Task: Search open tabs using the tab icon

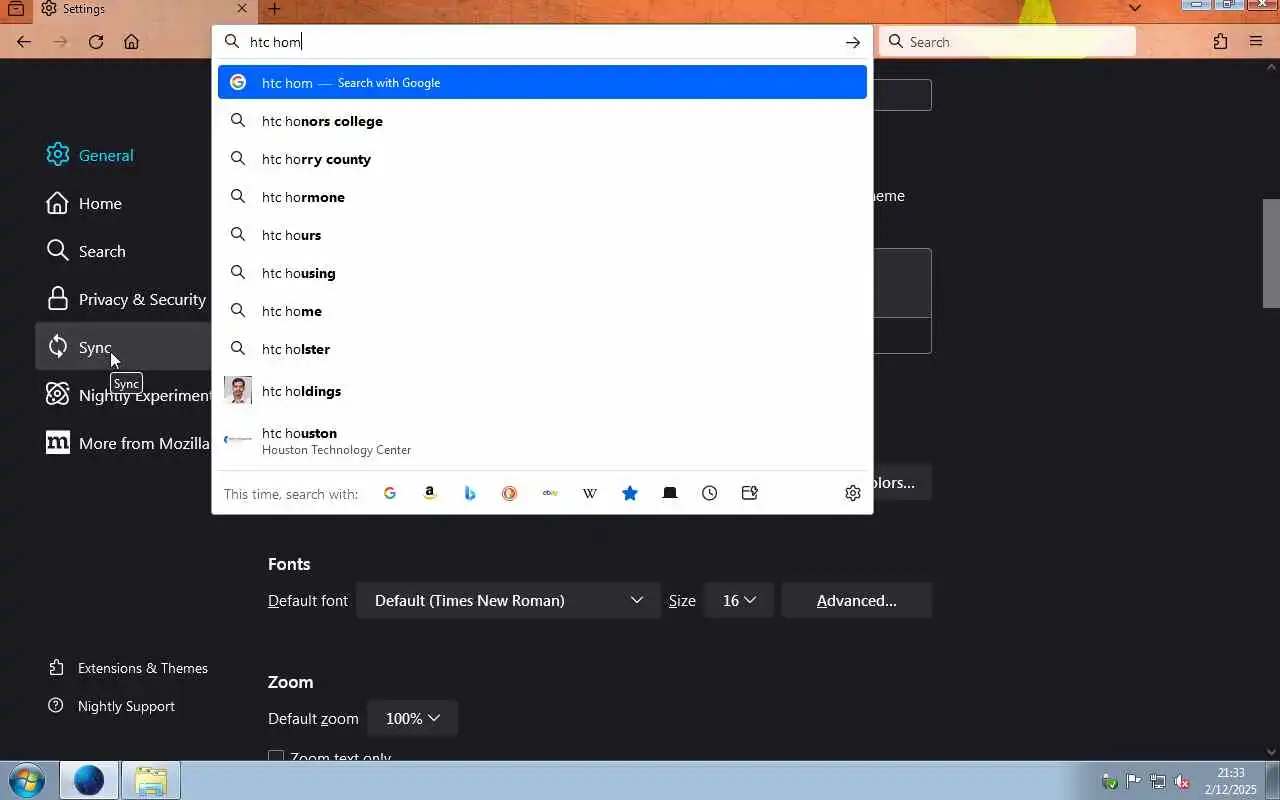Action: (x=670, y=493)
